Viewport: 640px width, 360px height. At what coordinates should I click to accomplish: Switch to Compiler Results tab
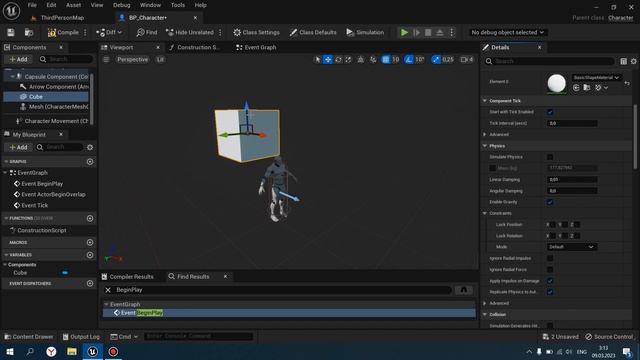[127, 277]
